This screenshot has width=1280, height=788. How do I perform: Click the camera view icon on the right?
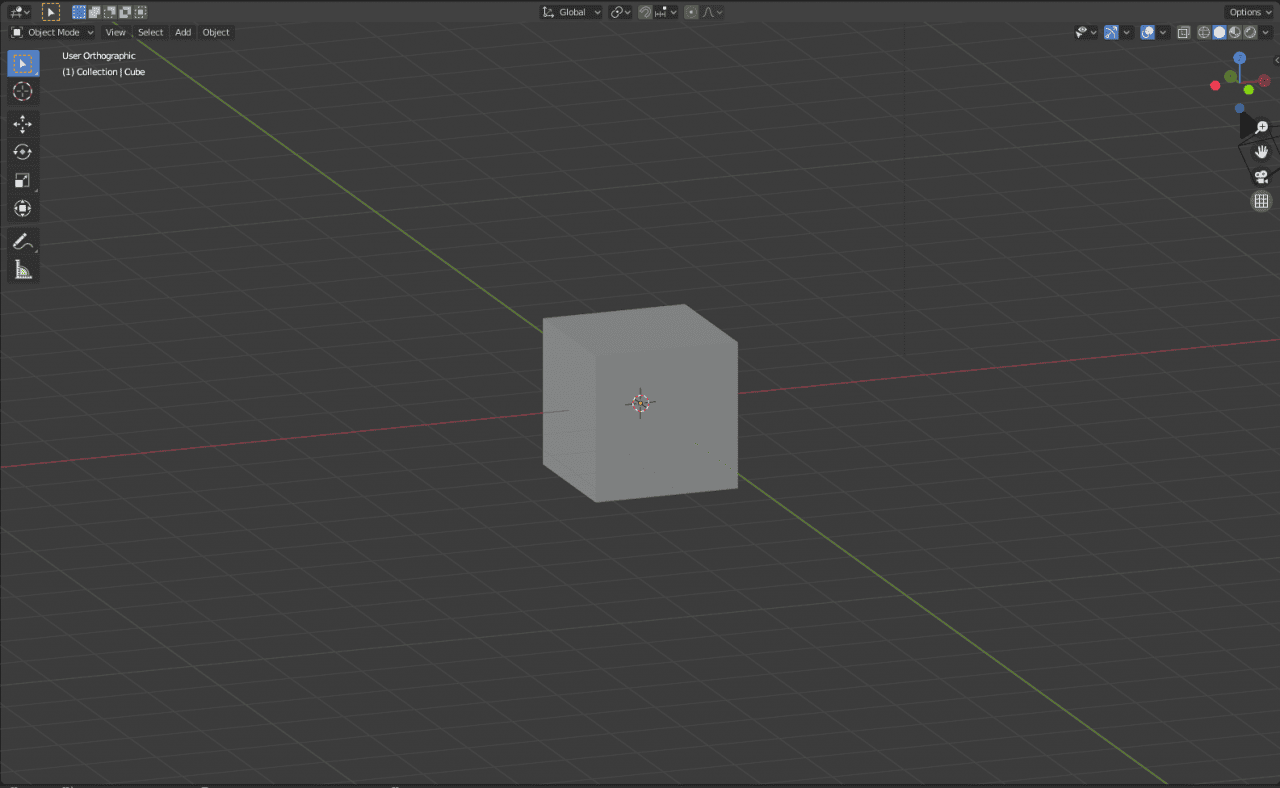click(1261, 176)
